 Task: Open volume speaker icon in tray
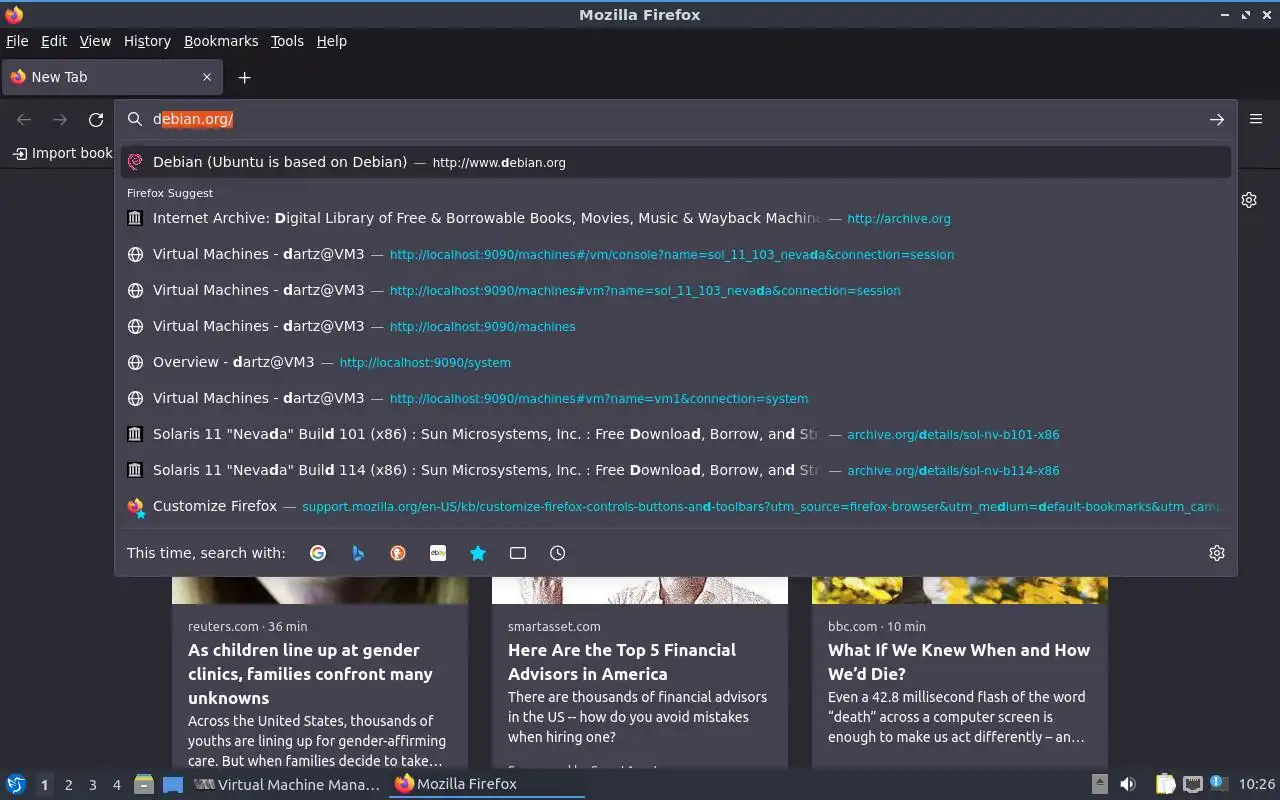[1128, 784]
